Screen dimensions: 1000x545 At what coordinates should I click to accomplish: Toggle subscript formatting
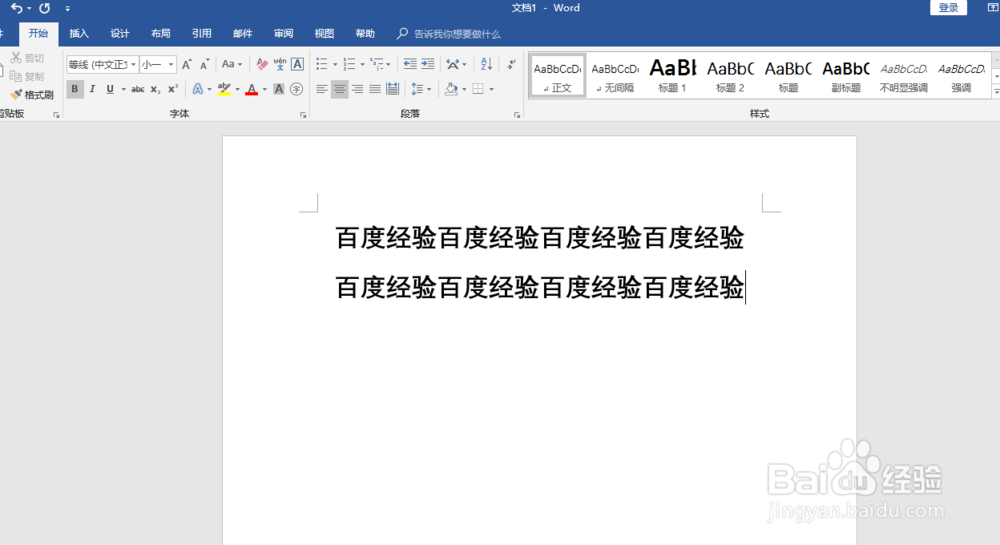(155, 89)
